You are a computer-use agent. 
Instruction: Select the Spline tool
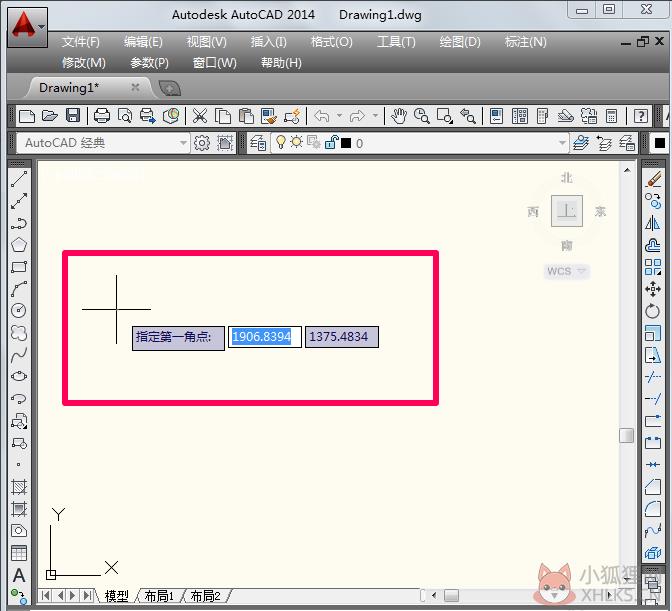(19, 355)
